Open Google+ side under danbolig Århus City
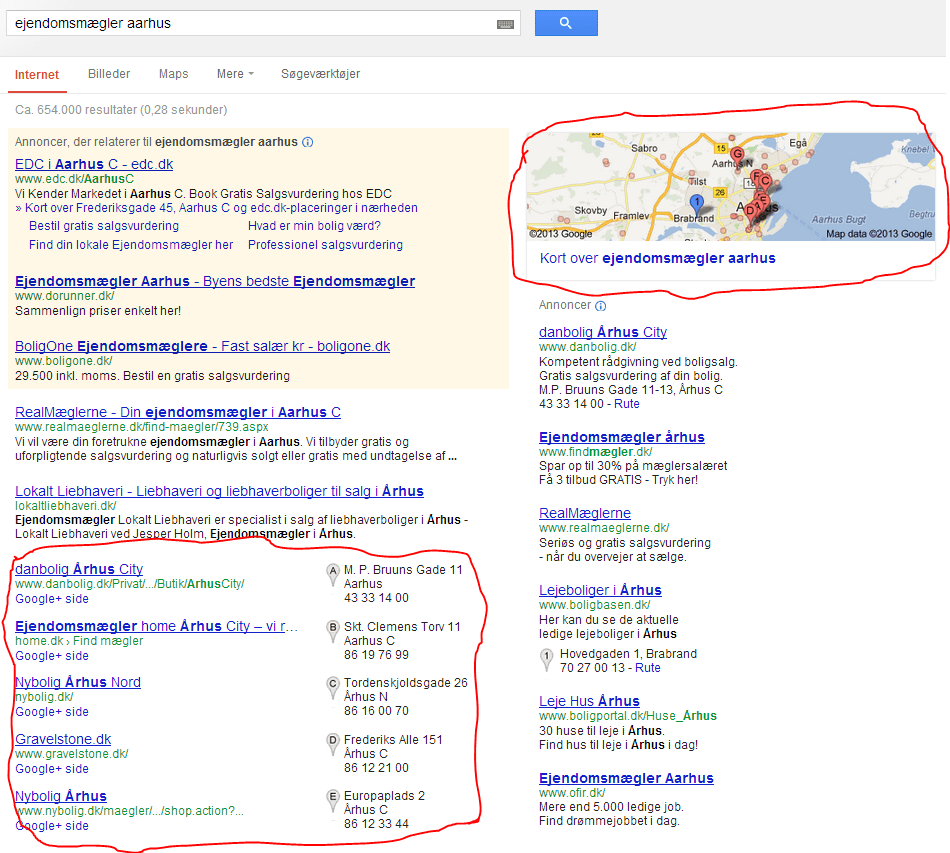 coord(52,599)
